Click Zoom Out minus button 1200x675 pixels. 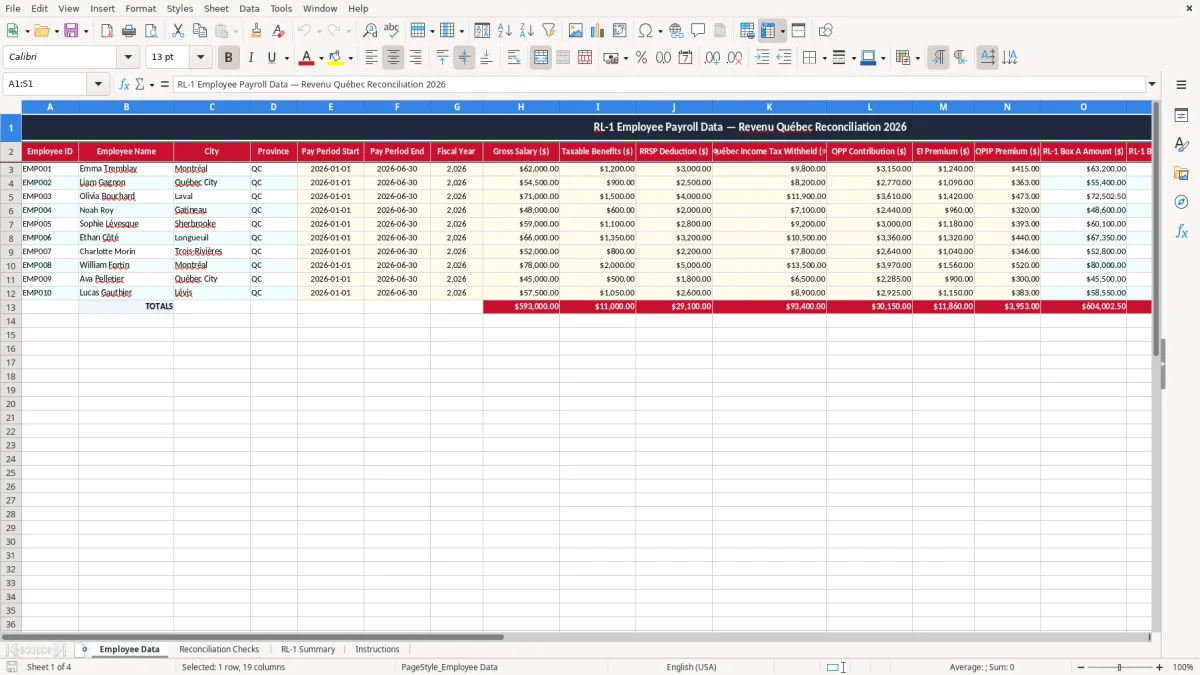point(1081,667)
